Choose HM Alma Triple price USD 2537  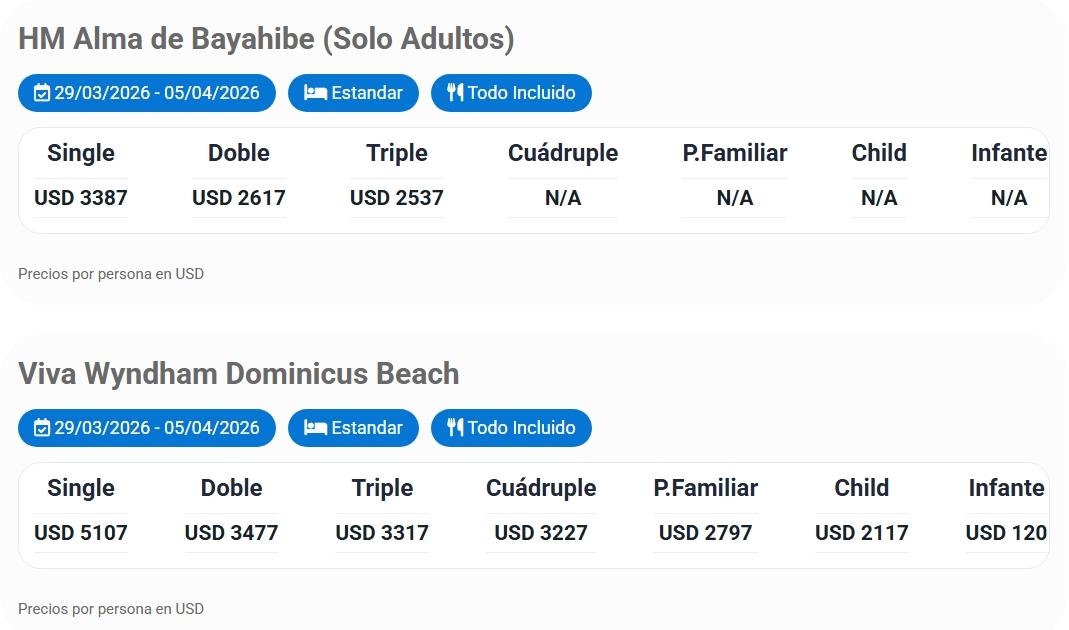pos(397,198)
